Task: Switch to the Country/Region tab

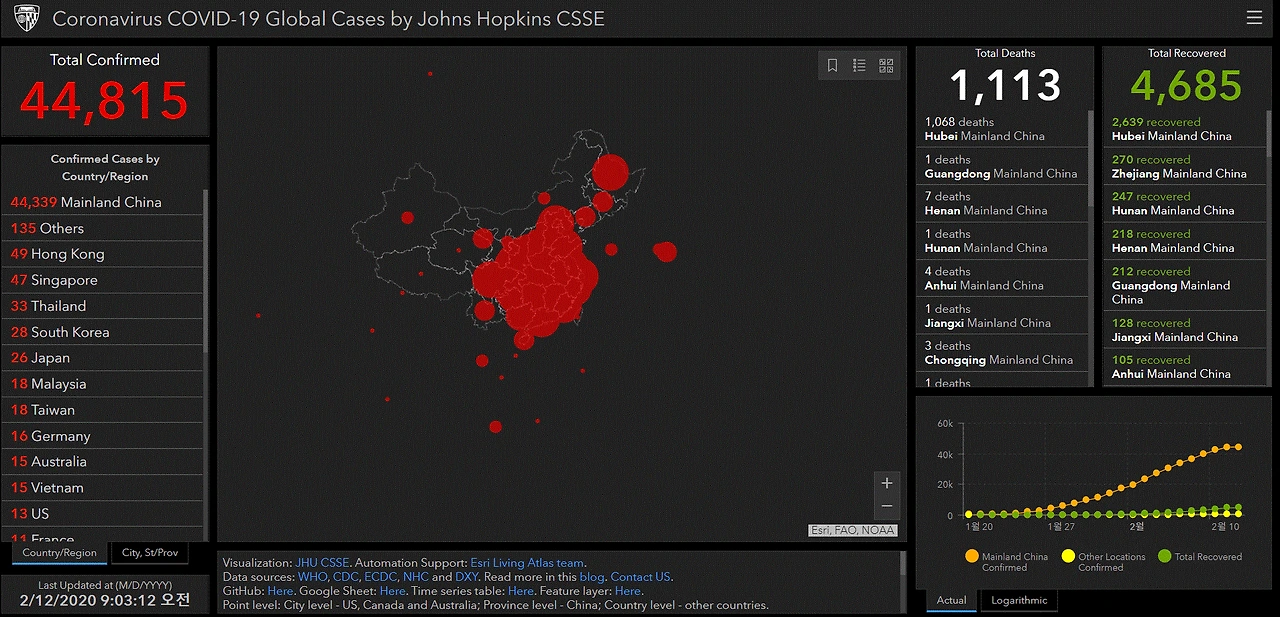Action: tap(59, 553)
